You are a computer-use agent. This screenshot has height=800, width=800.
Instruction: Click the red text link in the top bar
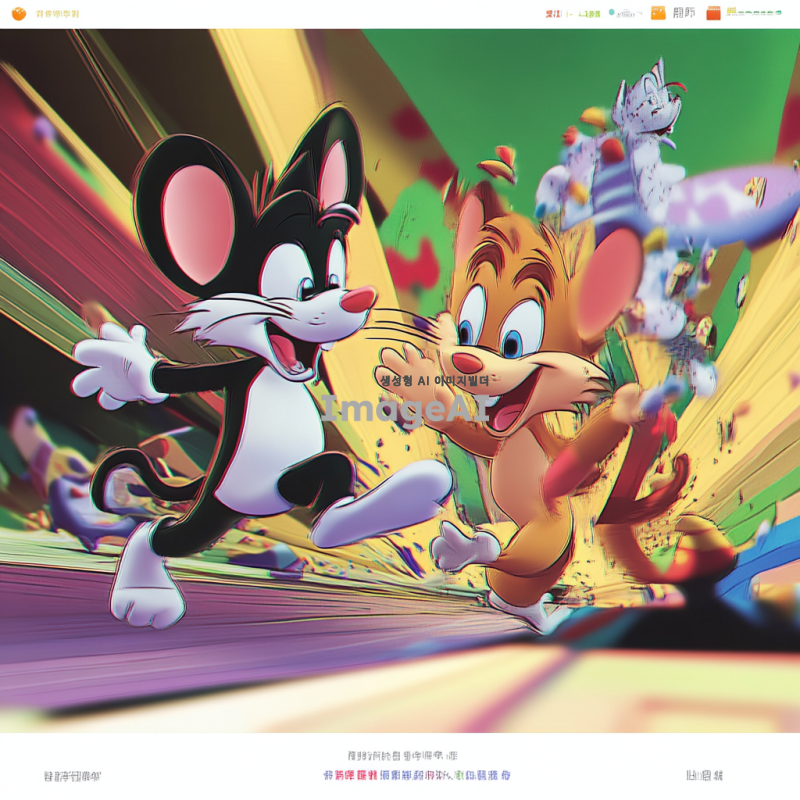[x=554, y=14]
